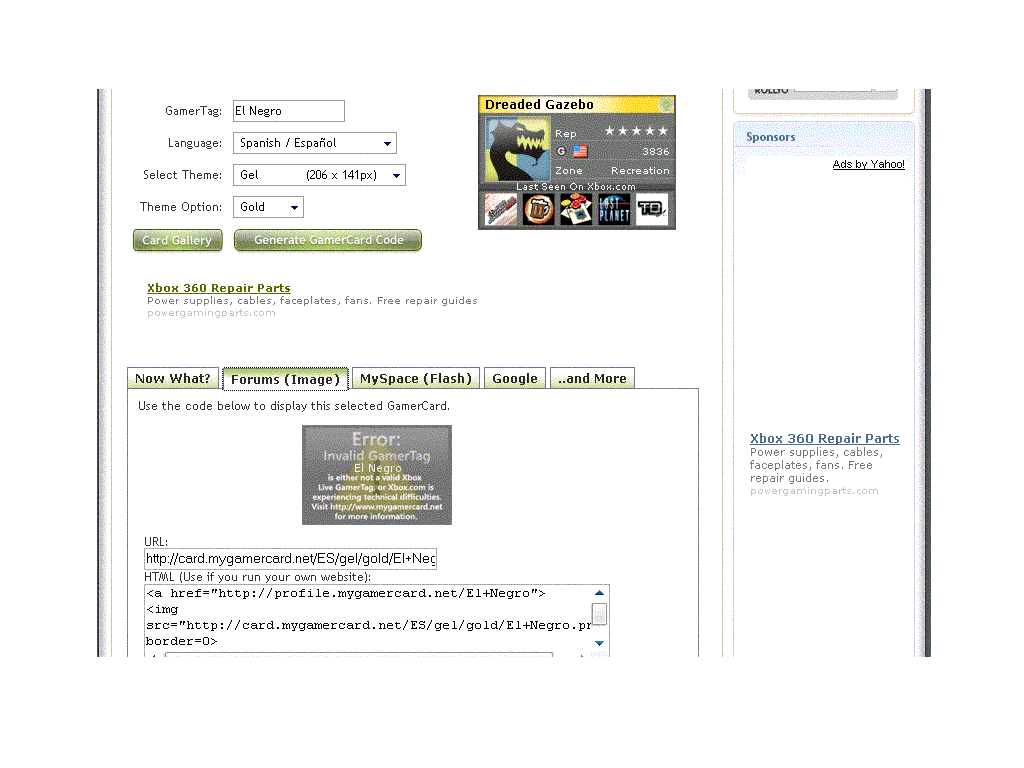Click the HTML textarea scrollbar thumb

[x=600, y=614]
